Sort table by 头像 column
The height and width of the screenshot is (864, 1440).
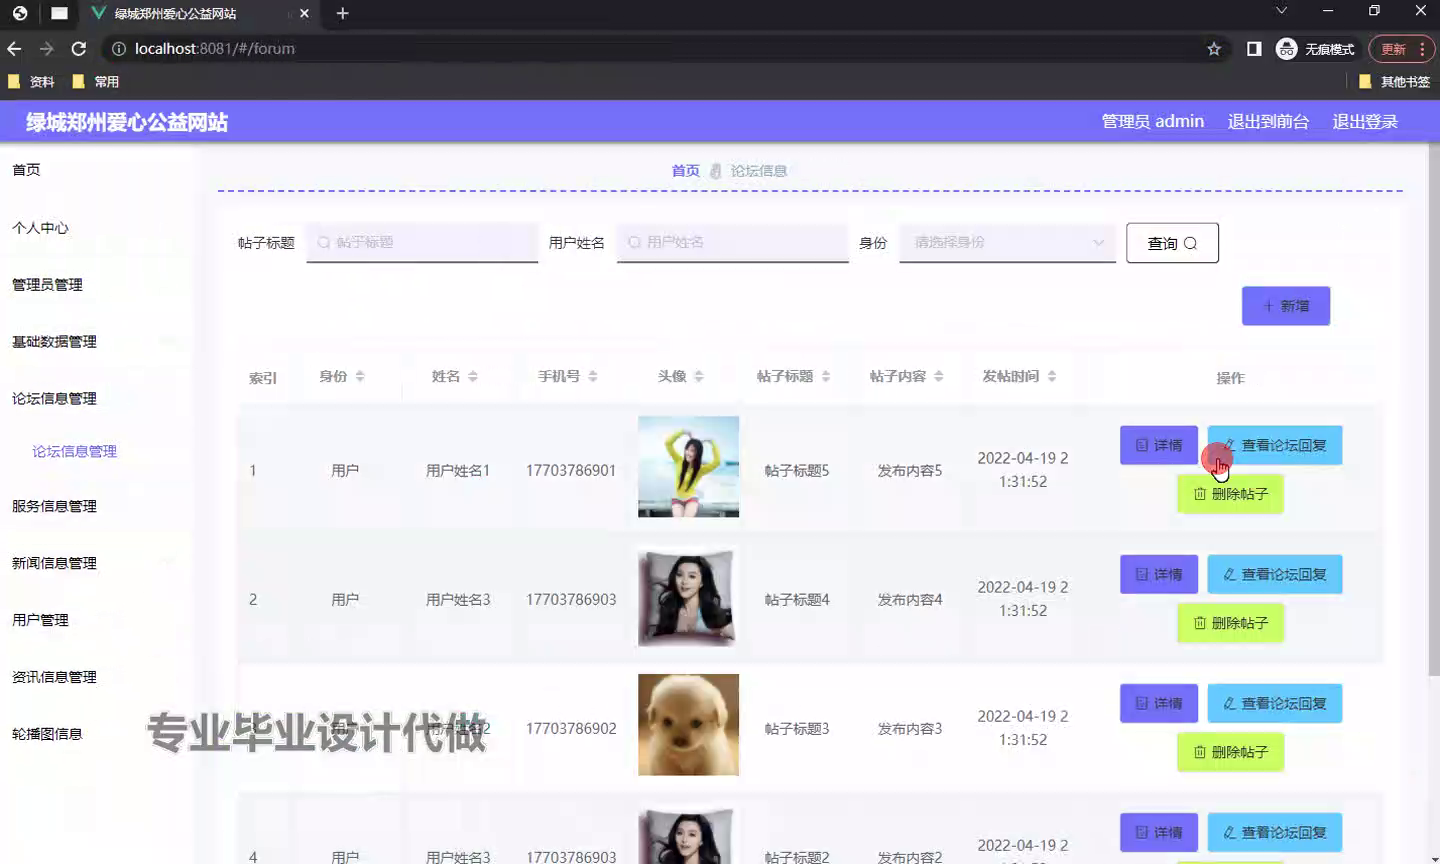(x=699, y=376)
